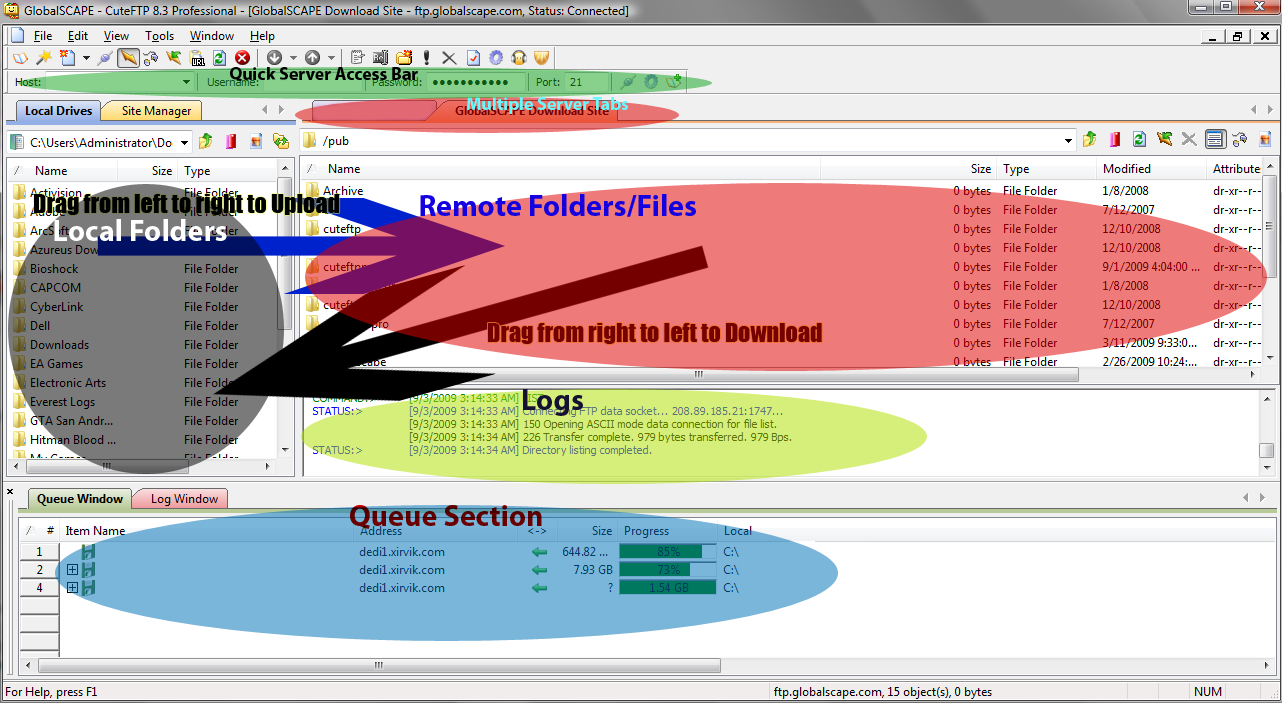
Task: Switch to the Log Window tab
Action: tap(184, 498)
